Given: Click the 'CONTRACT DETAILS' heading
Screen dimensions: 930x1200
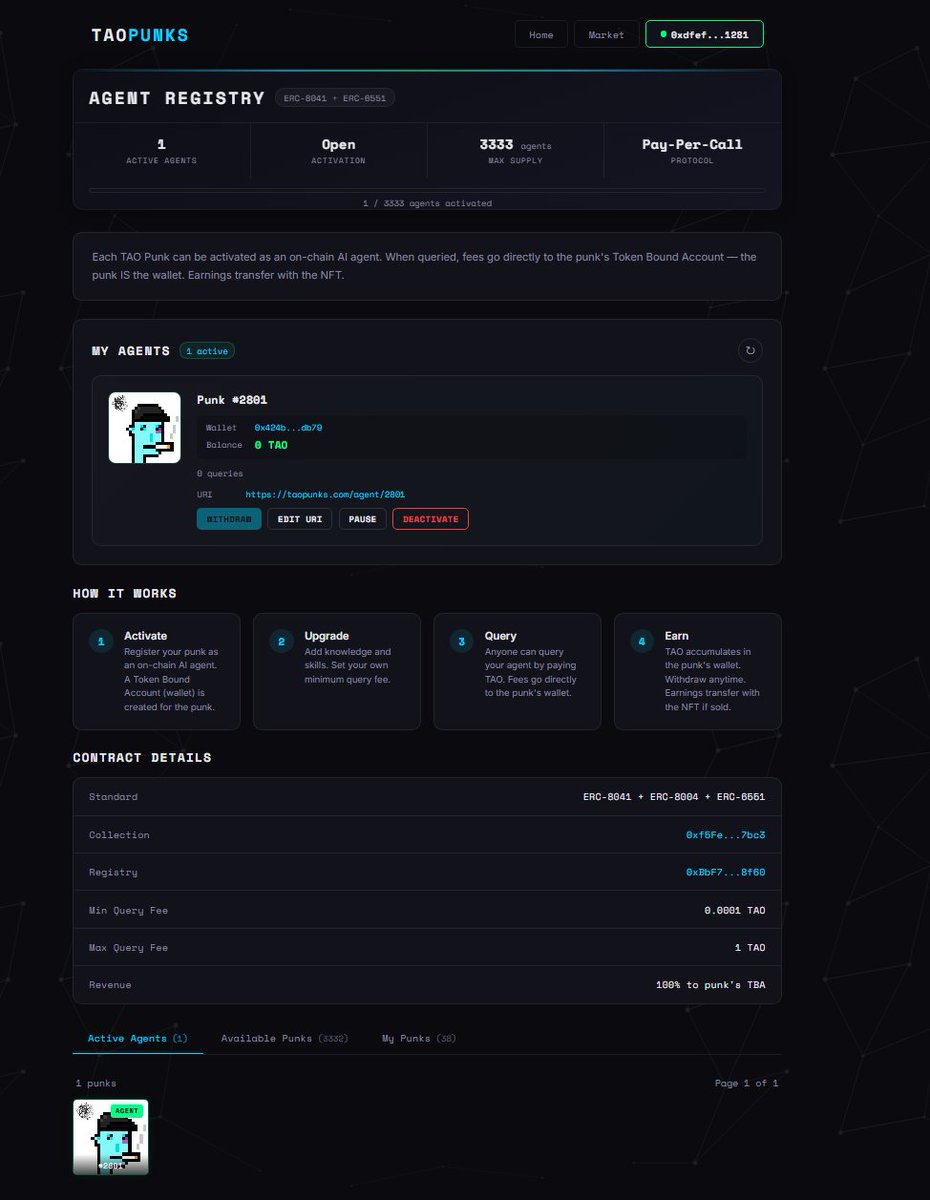Looking at the screenshot, I should (x=142, y=757).
